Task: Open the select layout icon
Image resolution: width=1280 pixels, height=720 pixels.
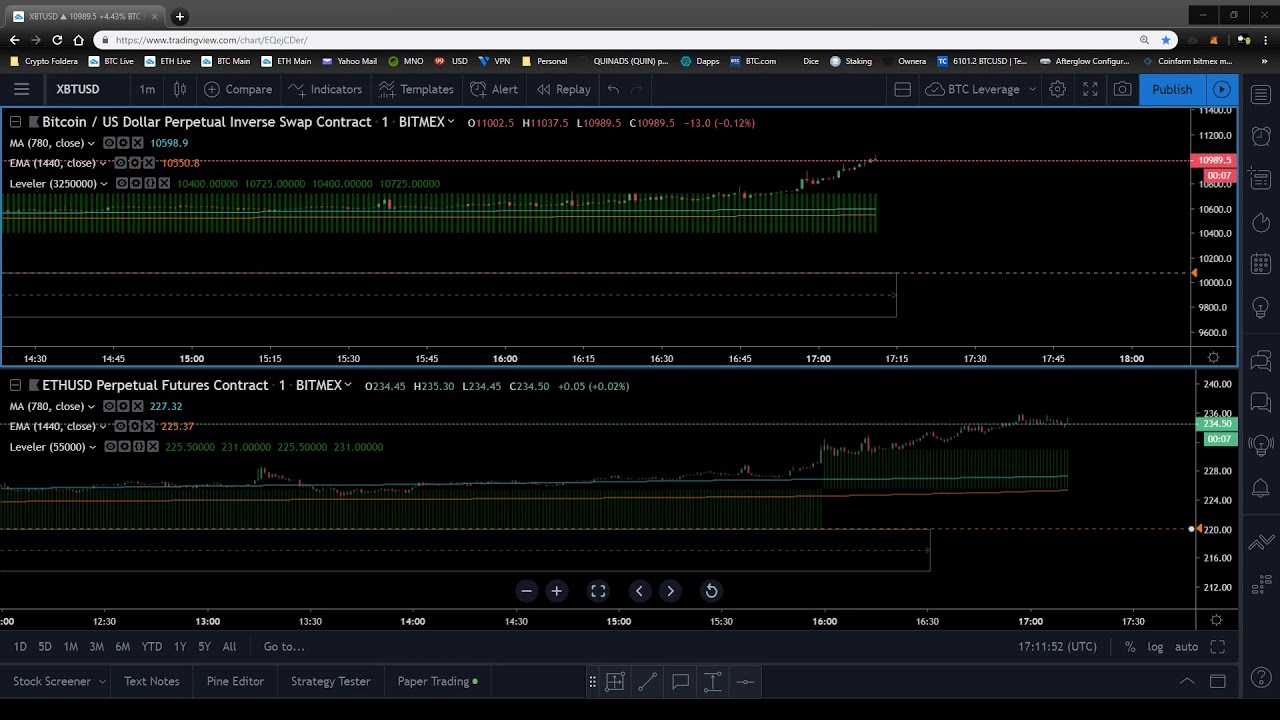Action: (902, 89)
